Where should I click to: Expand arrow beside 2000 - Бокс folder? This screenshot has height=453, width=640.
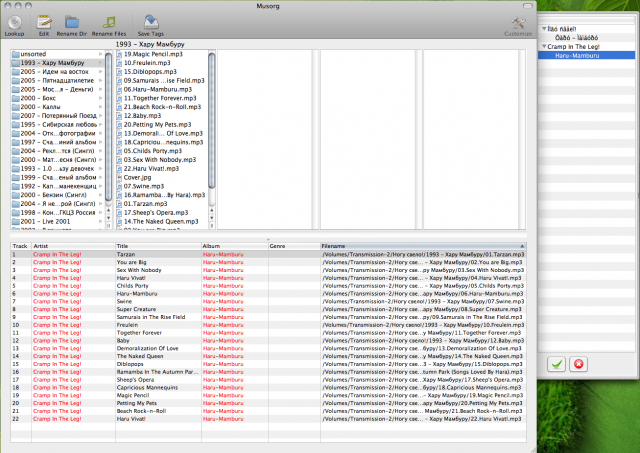(x=100, y=98)
